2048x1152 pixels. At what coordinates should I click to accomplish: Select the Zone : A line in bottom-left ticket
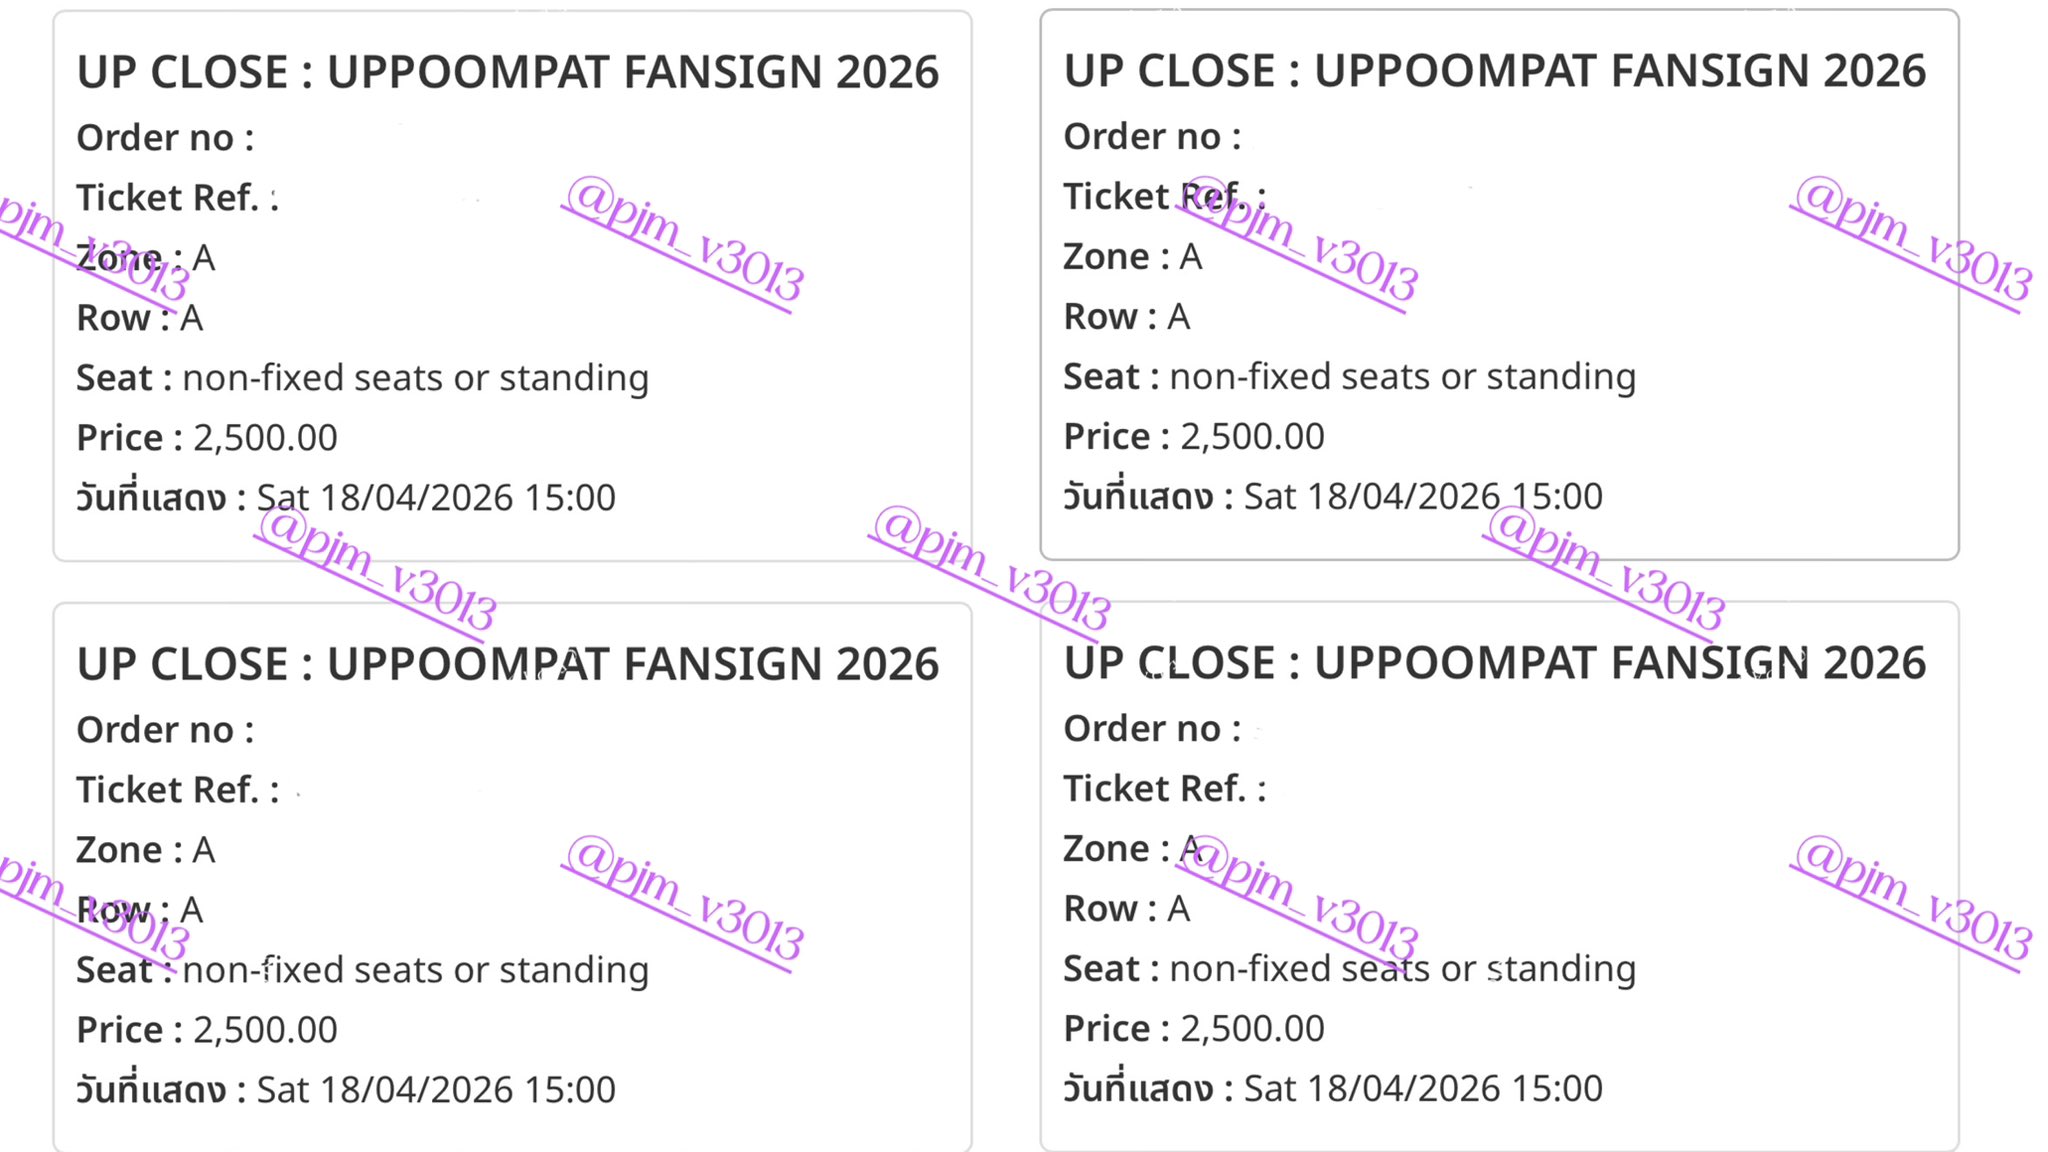coord(146,850)
